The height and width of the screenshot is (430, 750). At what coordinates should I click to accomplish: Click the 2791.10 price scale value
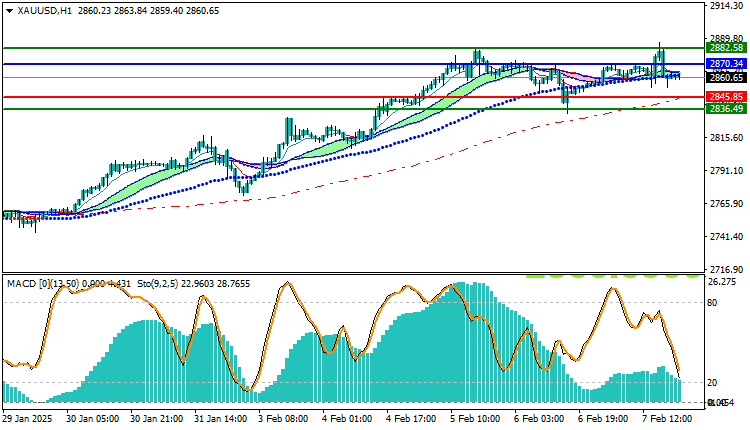727,170
